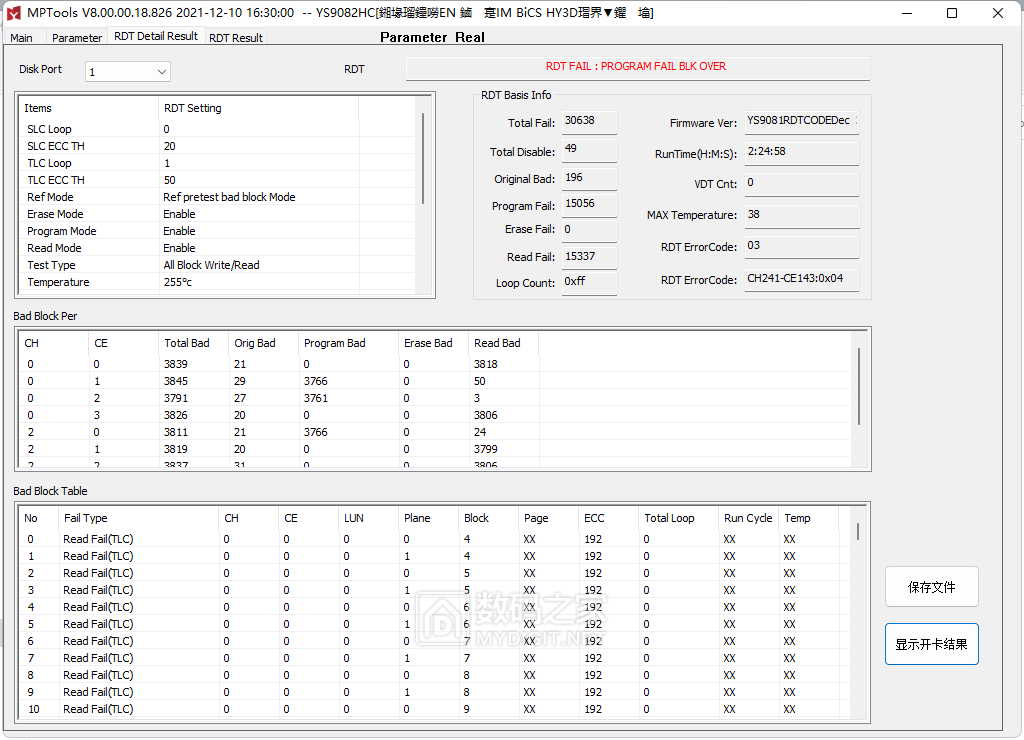Click the Original Bad value 196
The image size is (1024, 740).
point(589,178)
